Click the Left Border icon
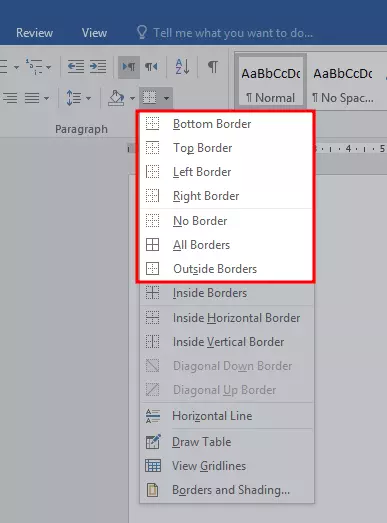This screenshot has width=387, height=523. pyautogui.click(x=152, y=171)
